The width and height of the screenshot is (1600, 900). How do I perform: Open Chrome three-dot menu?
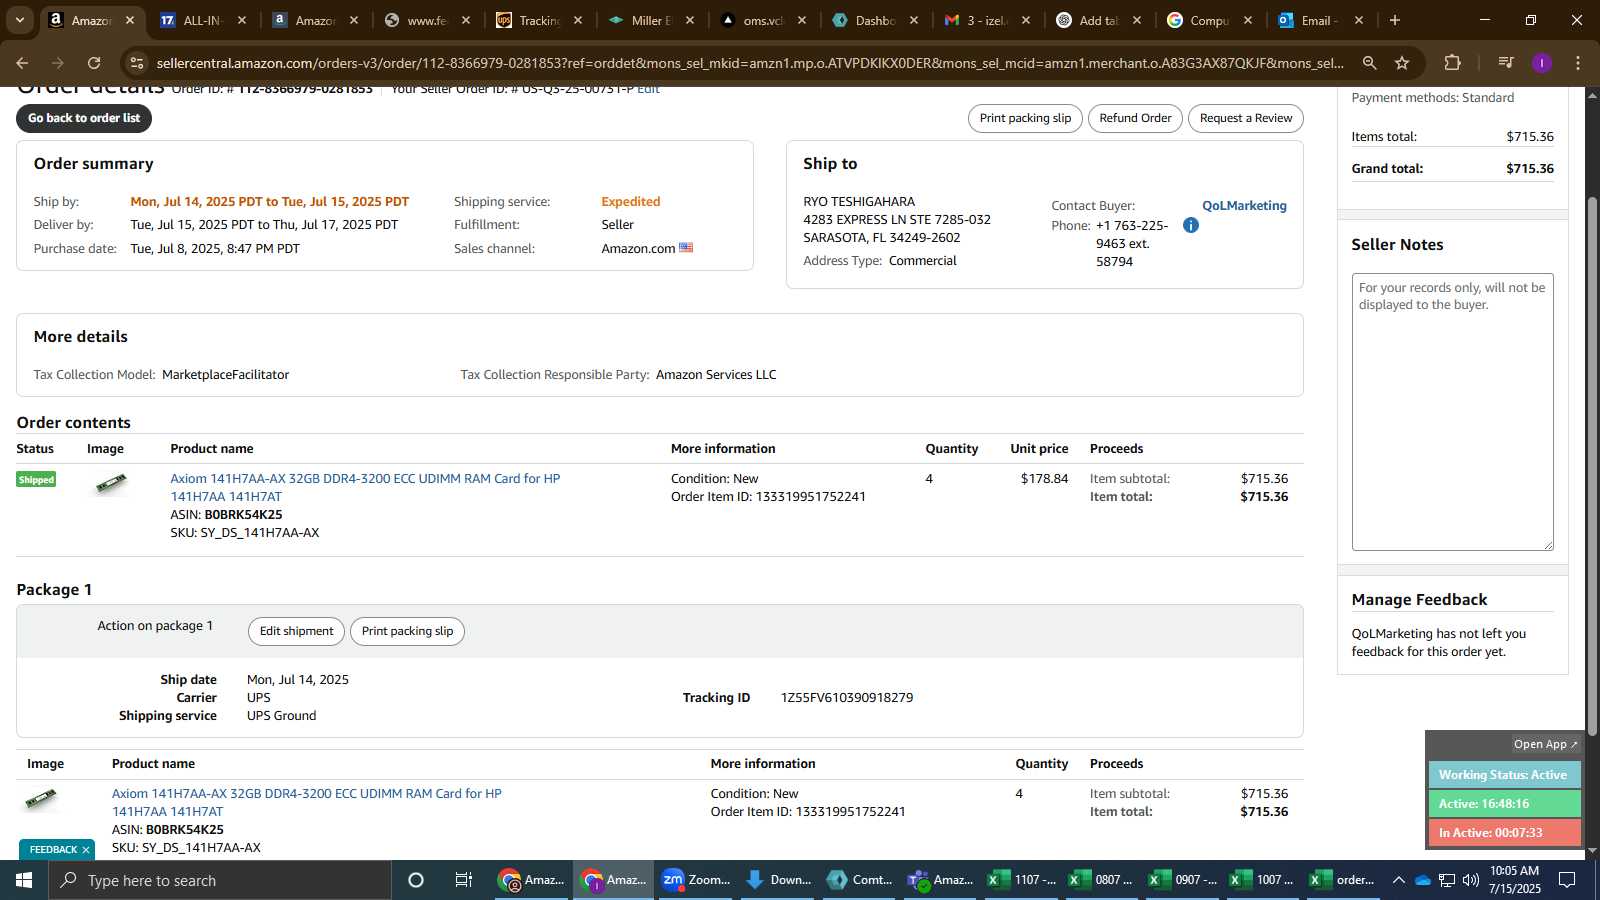tap(1578, 63)
